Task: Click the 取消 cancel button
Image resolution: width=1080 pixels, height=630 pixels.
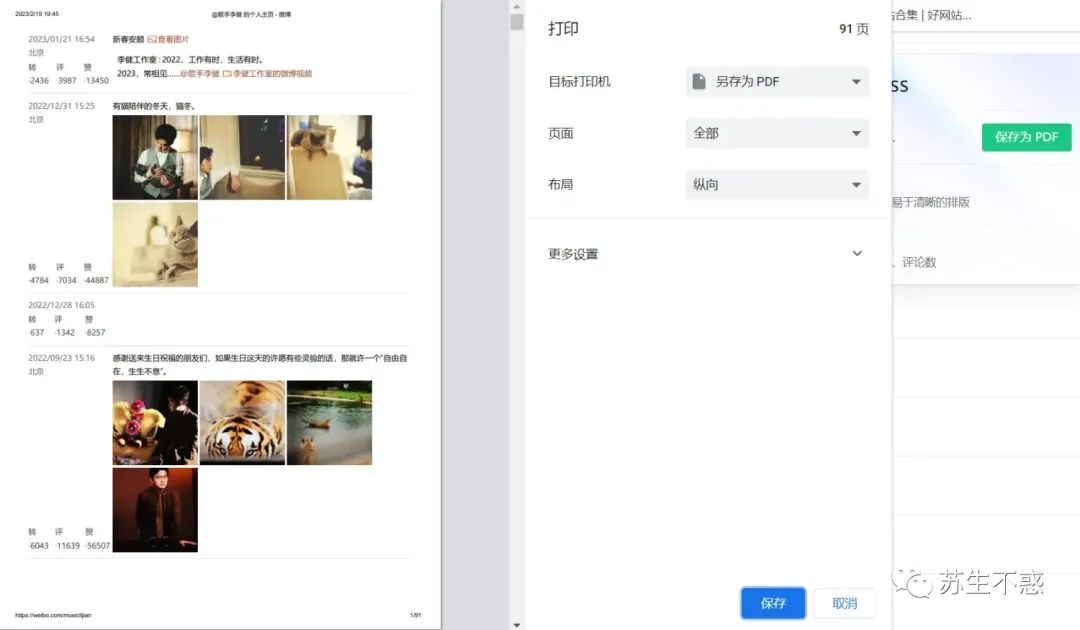Action: [x=844, y=603]
